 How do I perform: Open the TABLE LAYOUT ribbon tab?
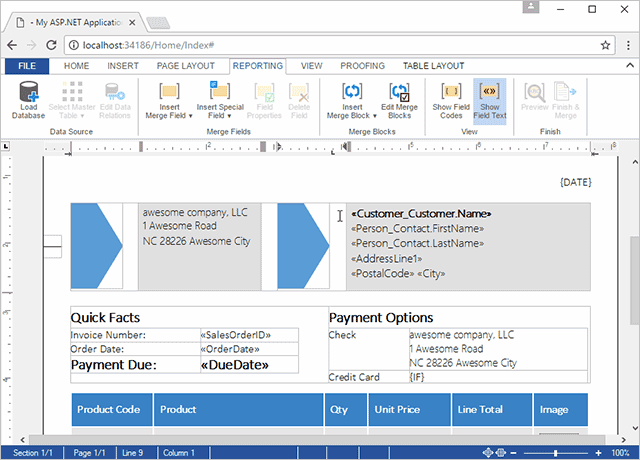[x=433, y=66]
